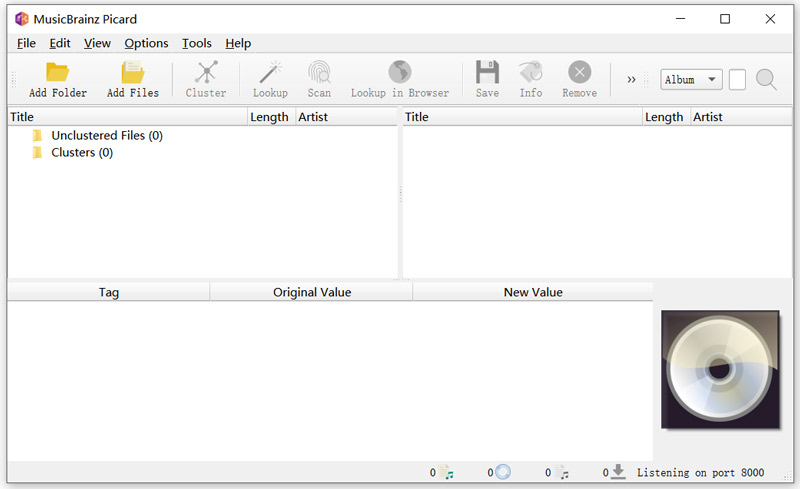The image size is (800, 489).
Task: Click the Remove toolbar icon
Action: pos(580,72)
